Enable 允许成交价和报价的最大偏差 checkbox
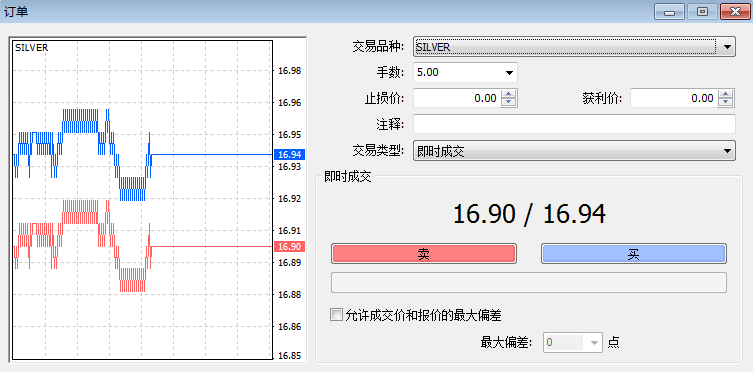The height and width of the screenshot is (372, 753). (337, 315)
